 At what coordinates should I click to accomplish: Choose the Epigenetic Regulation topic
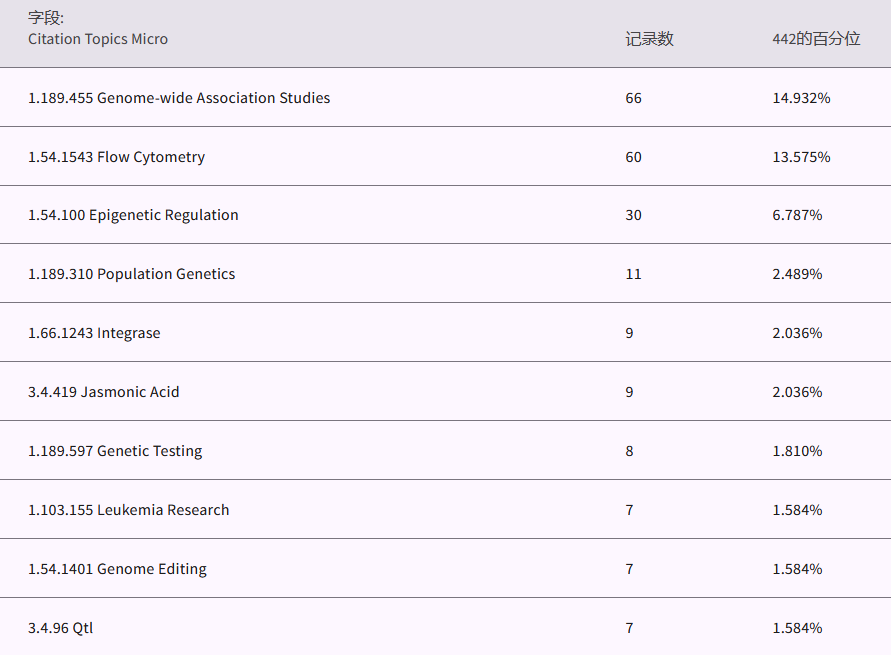tap(133, 215)
